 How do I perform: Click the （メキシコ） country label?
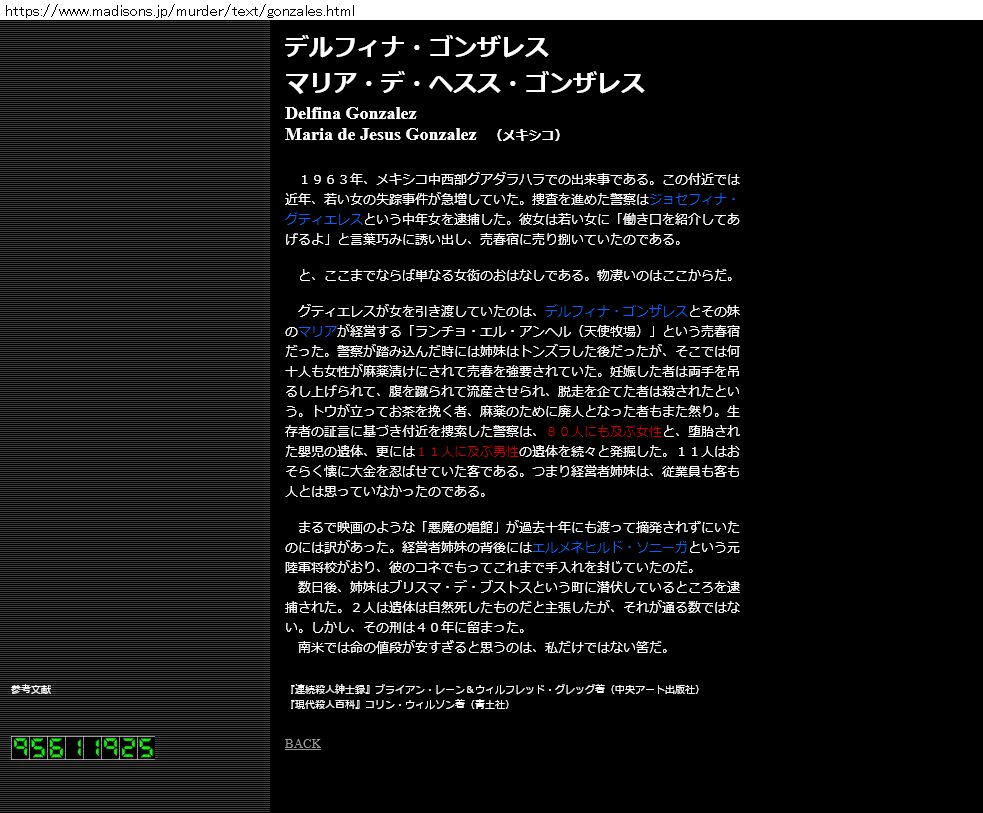coord(528,135)
